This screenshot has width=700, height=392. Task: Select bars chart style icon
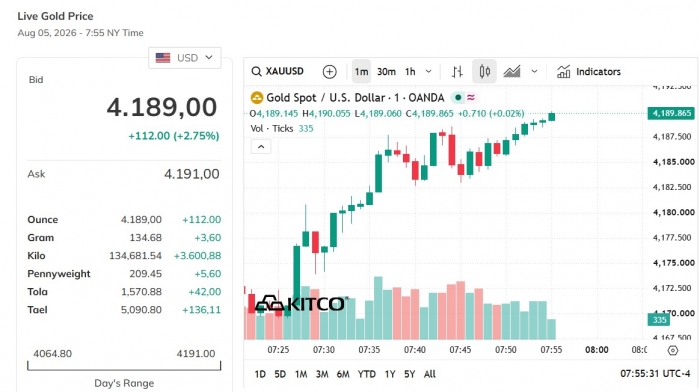pyautogui.click(x=457, y=71)
